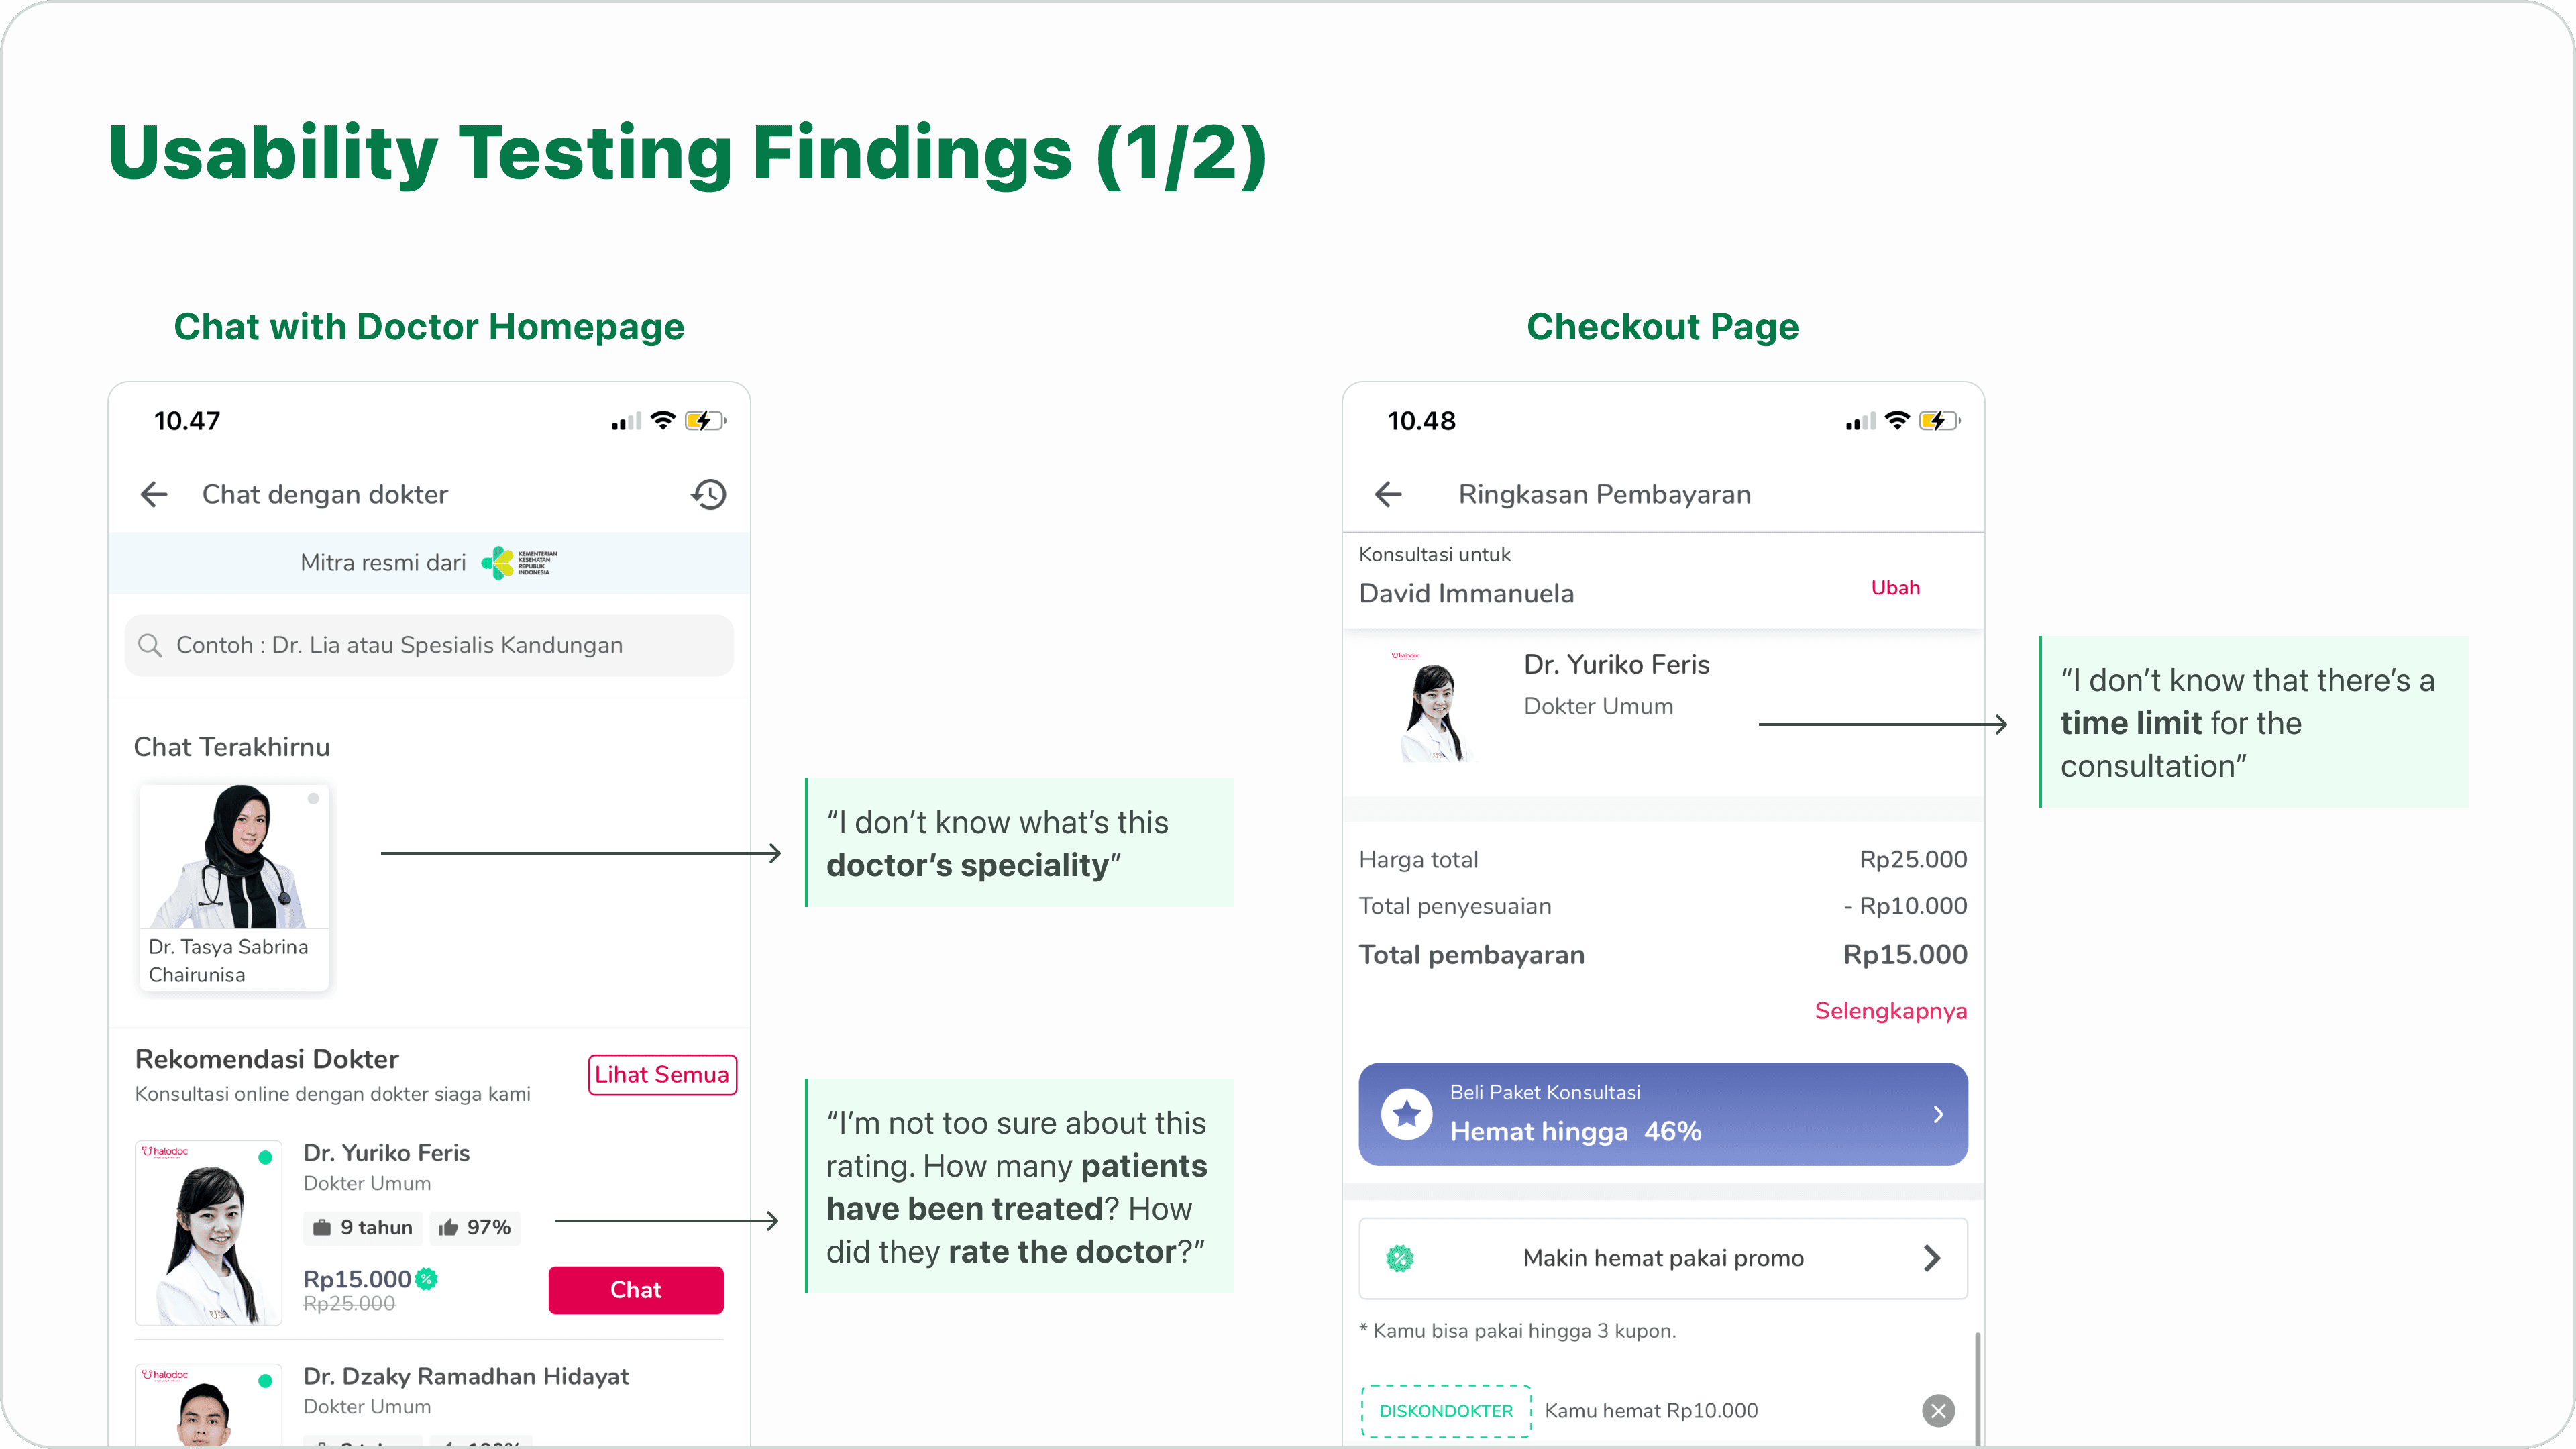Click discount badge beside Rp15.000 price

pos(427,1278)
